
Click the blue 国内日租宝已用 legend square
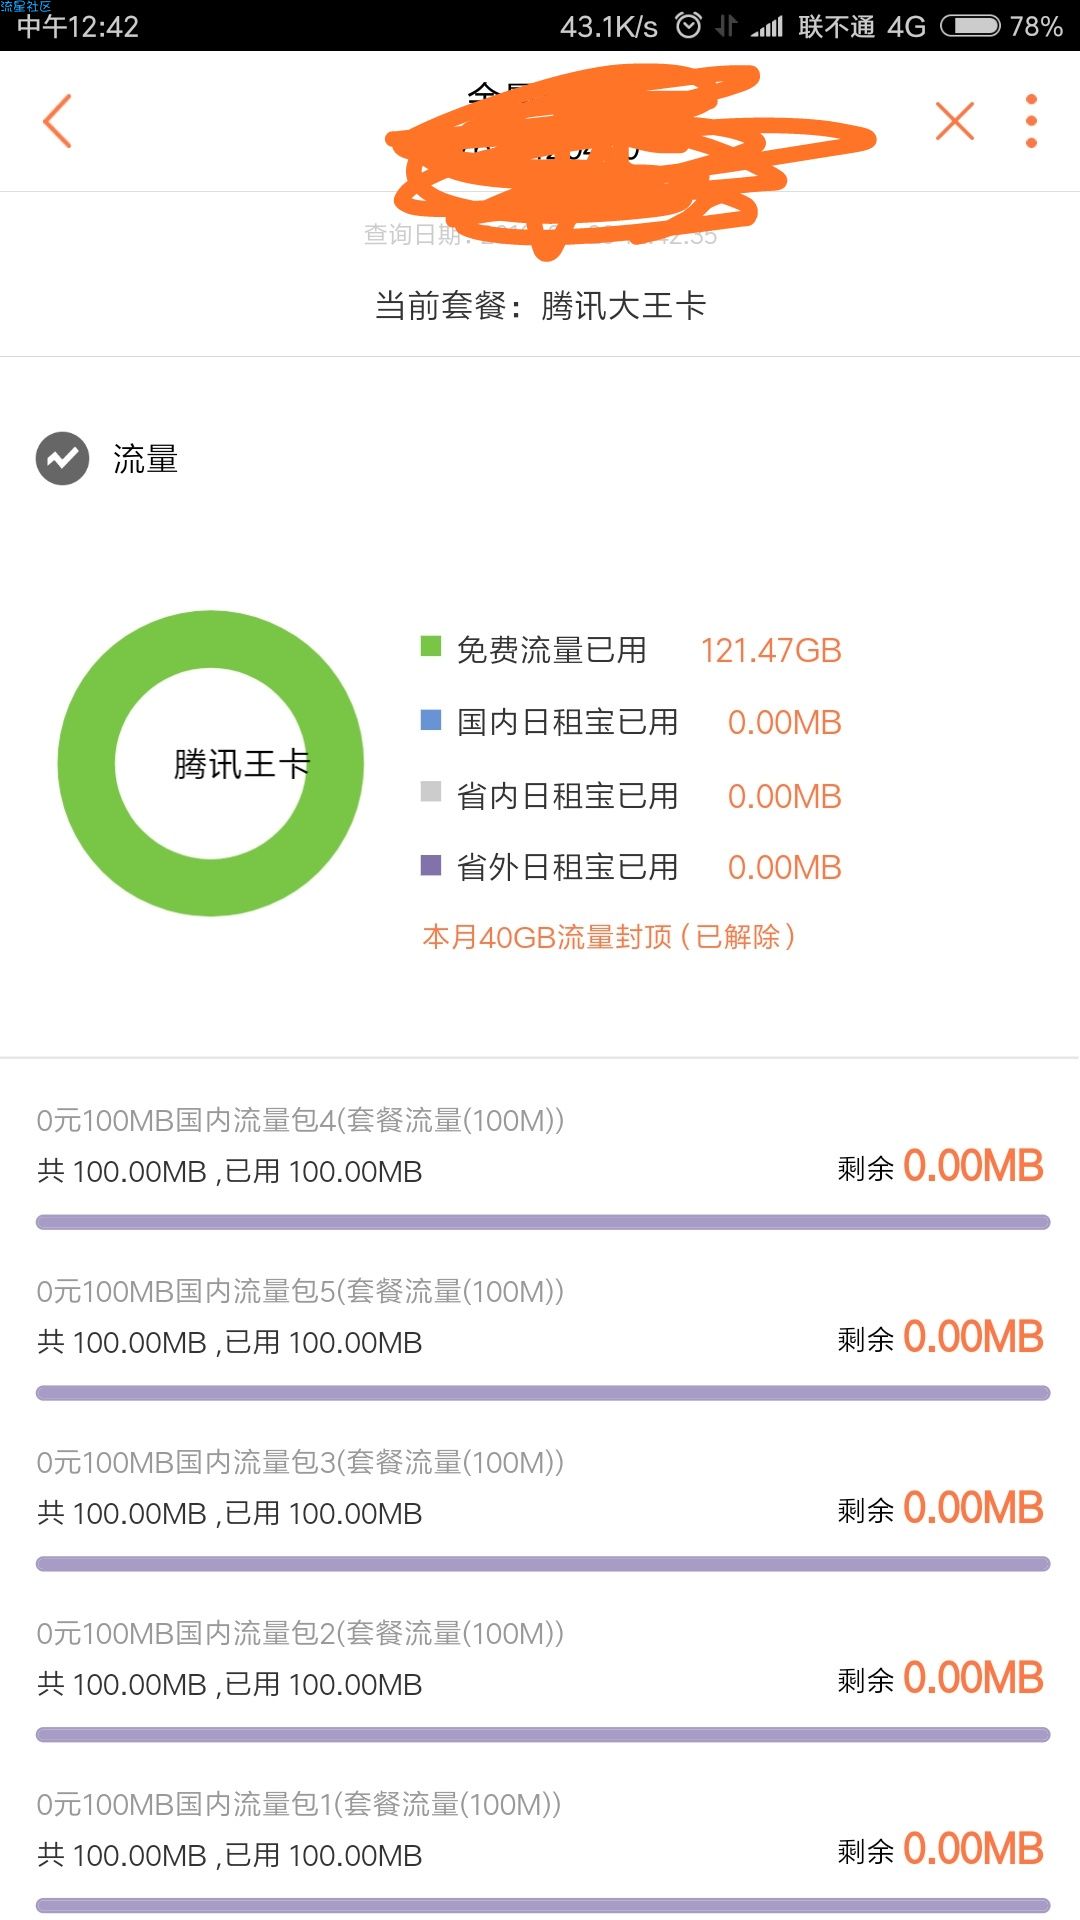pyautogui.click(x=431, y=720)
